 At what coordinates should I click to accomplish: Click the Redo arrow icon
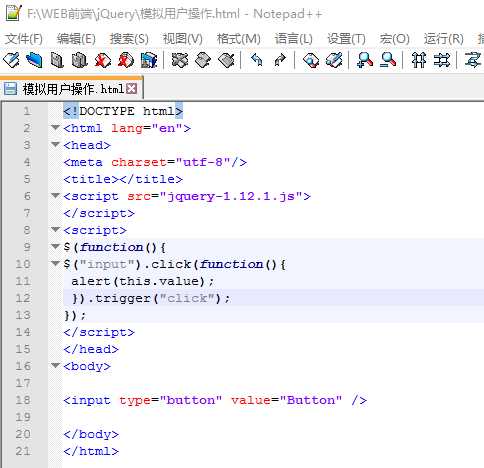point(280,60)
